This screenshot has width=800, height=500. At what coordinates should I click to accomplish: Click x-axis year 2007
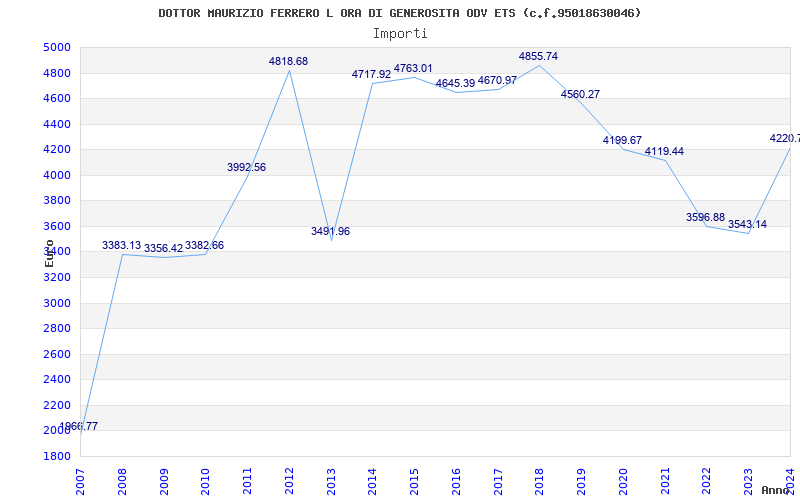81,482
